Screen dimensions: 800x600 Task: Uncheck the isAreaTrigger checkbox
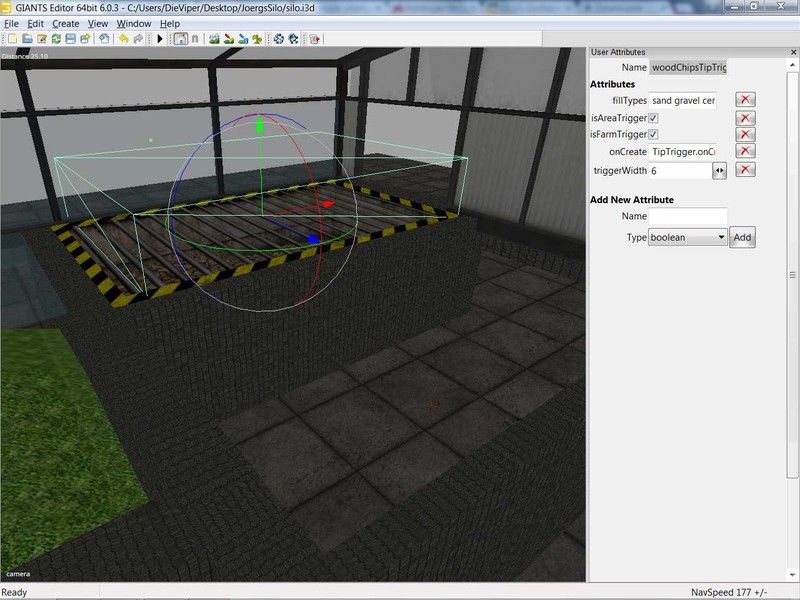click(x=653, y=118)
